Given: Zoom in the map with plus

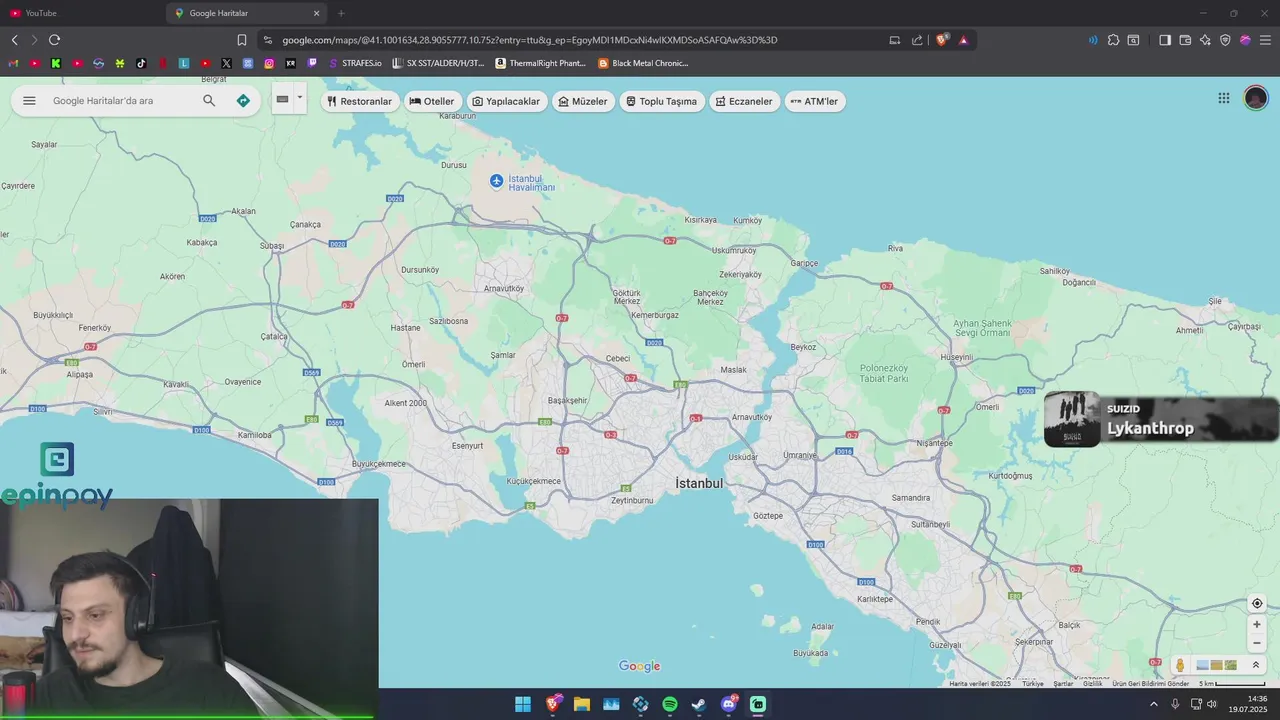Looking at the screenshot, I should (1257, 625).
